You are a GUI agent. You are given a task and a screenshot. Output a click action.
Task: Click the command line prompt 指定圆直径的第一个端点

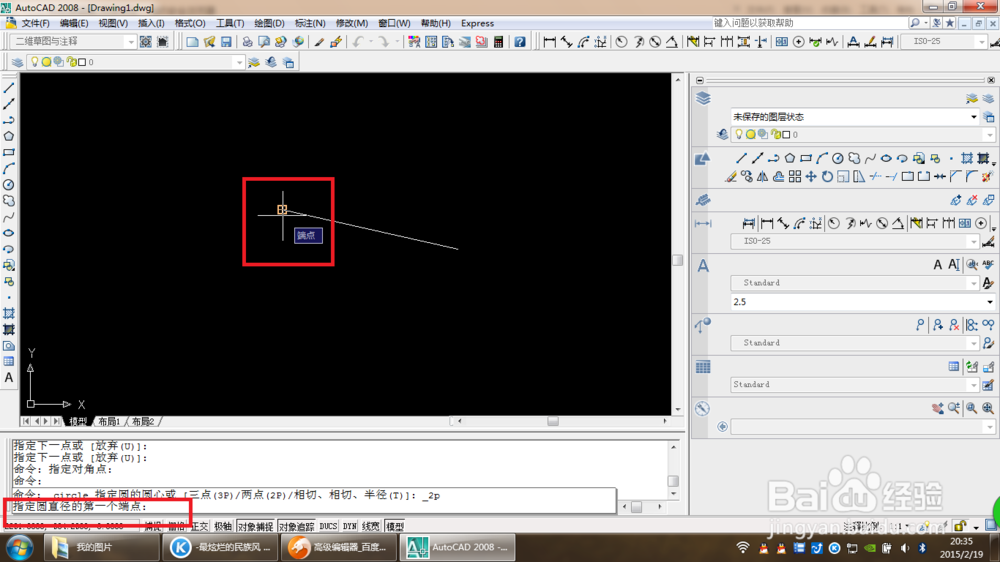point(80,507)
